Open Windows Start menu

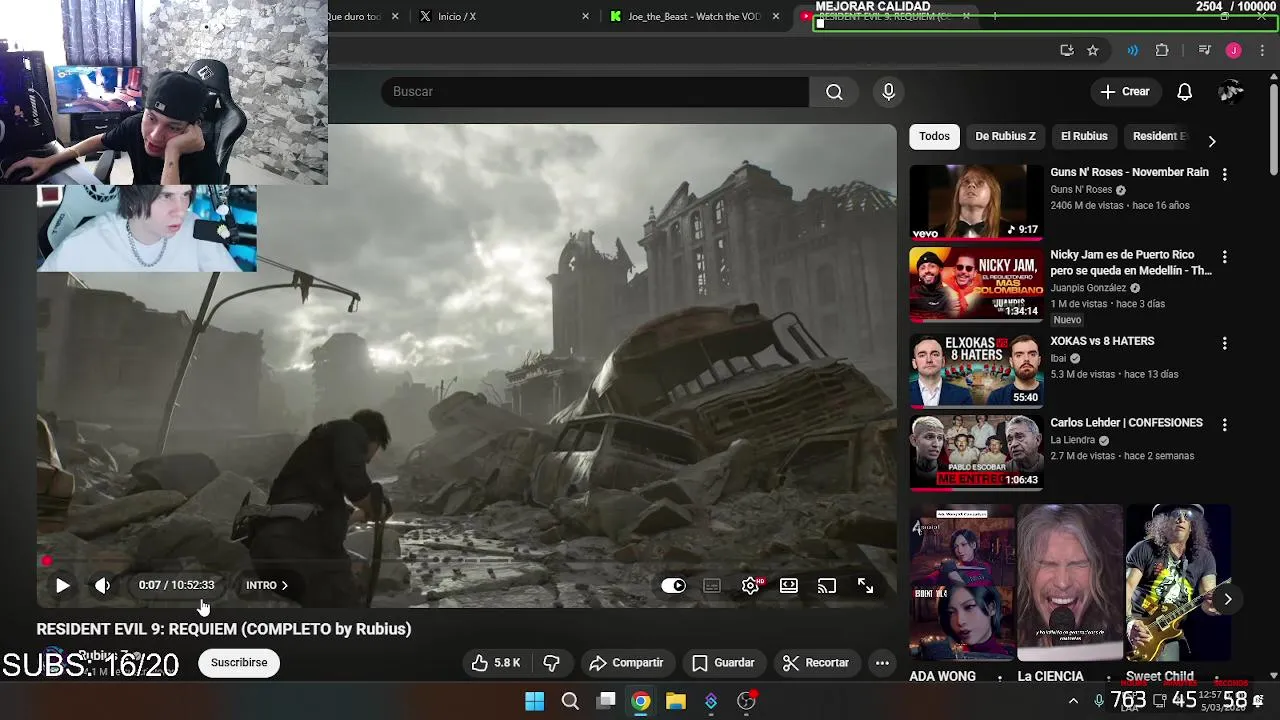pyautogui.click(x=535, y=701)
